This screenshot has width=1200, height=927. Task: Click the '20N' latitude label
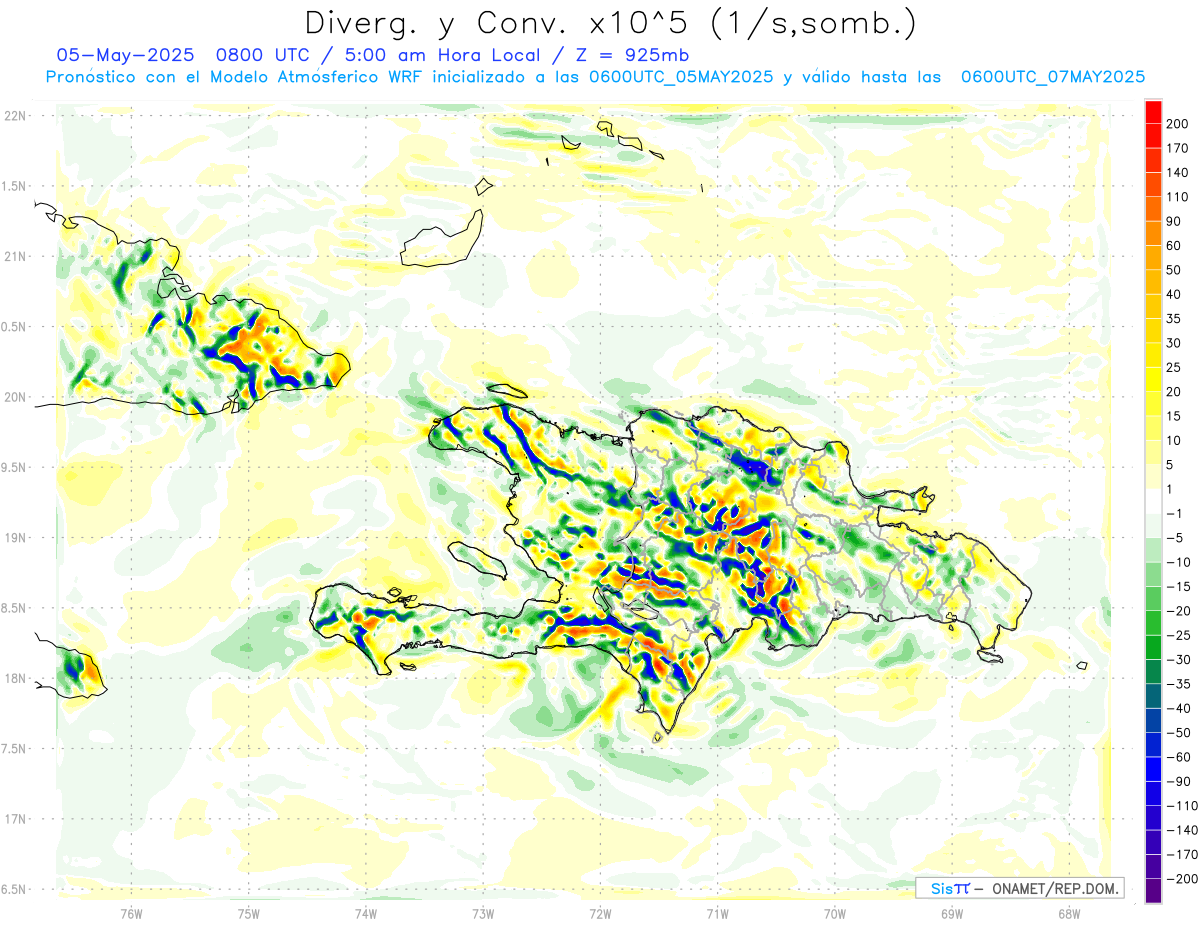tap(14, 397)
